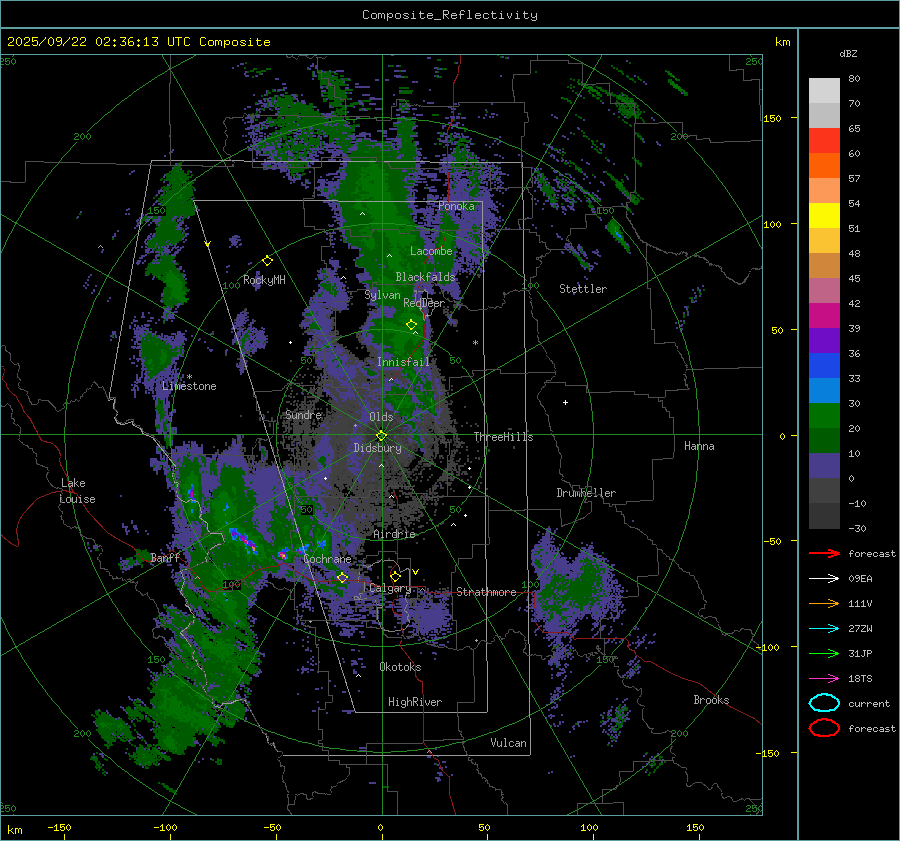This screenshot has height=841, width=900.
Task: Select the Drumheller label on the map
Action: tap(586, 493)
